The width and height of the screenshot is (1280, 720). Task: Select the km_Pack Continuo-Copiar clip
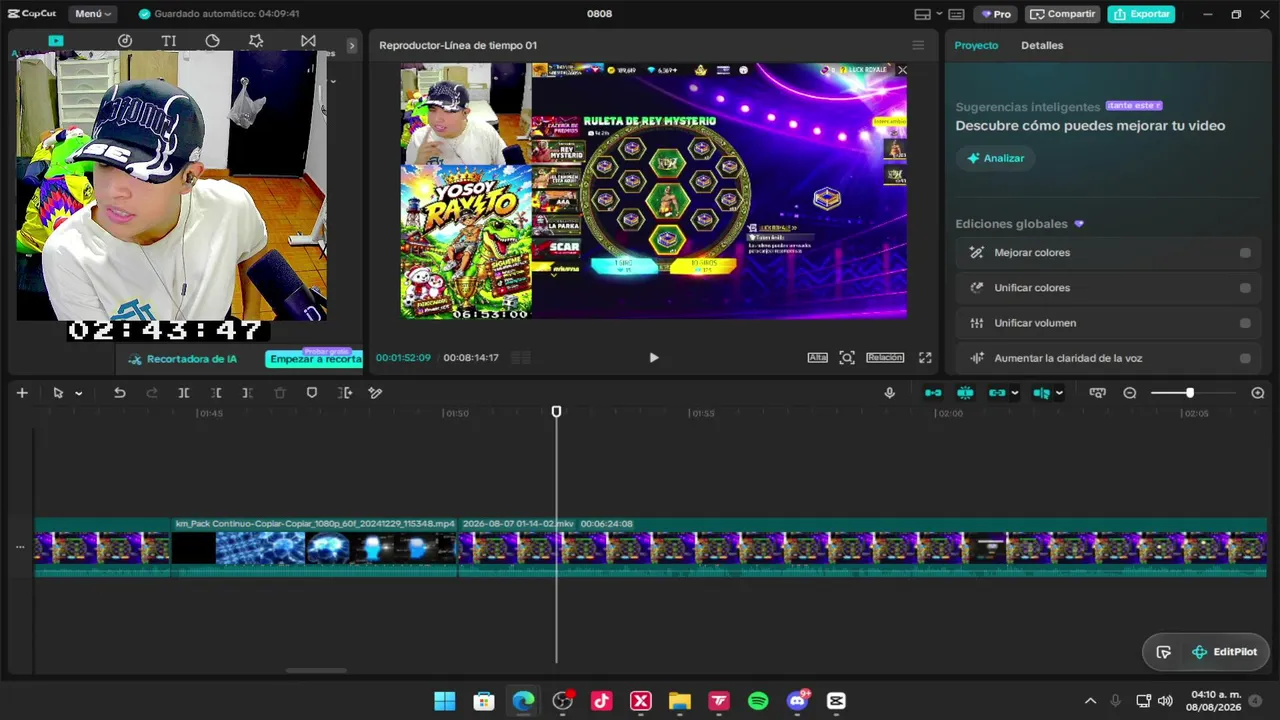tap(314, 546)
